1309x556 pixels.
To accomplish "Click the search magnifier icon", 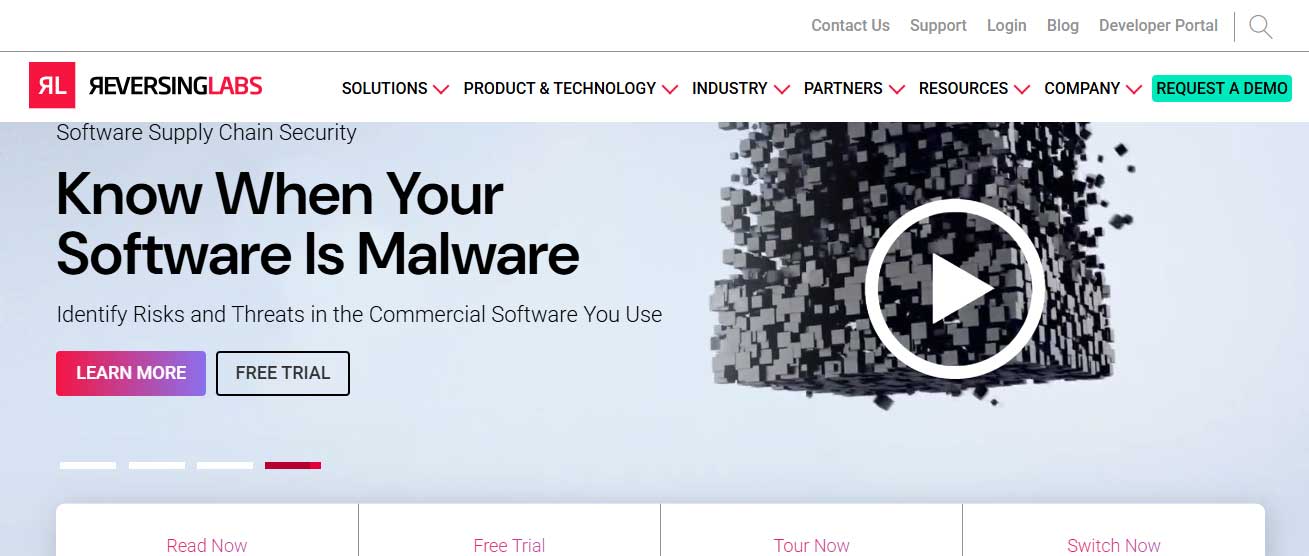I will click(x=1261, y=27).
